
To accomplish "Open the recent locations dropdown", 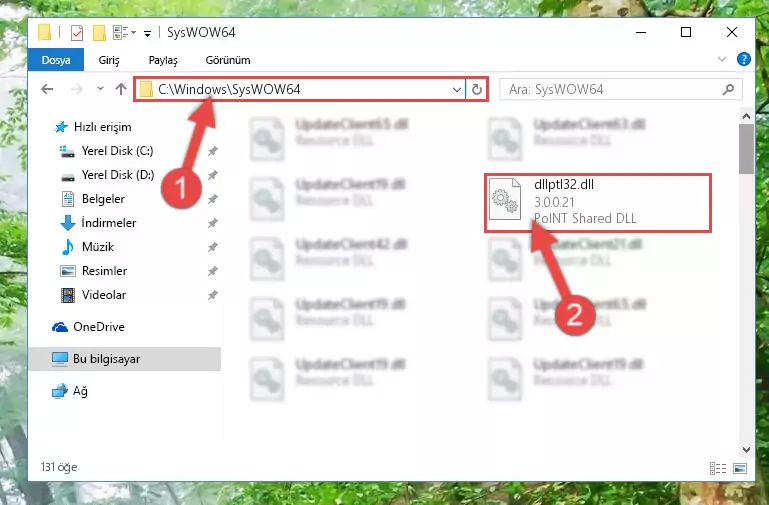I will (x=101, y=89).
